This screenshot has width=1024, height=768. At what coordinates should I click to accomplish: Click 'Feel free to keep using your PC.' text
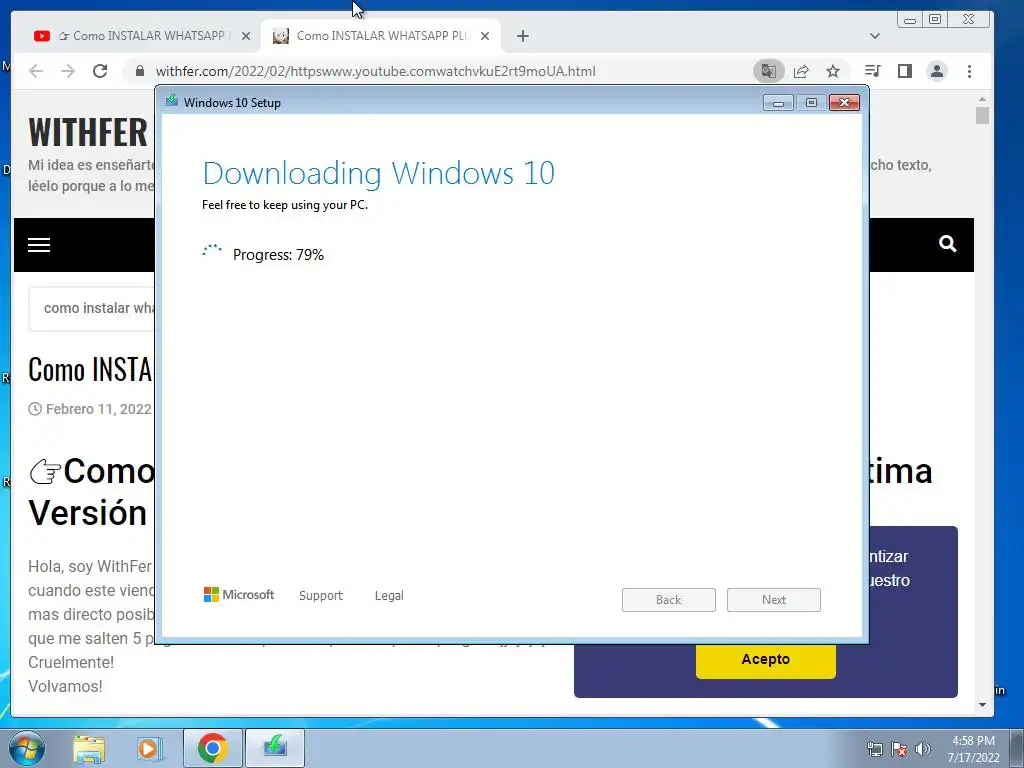[x=285, y=205]
